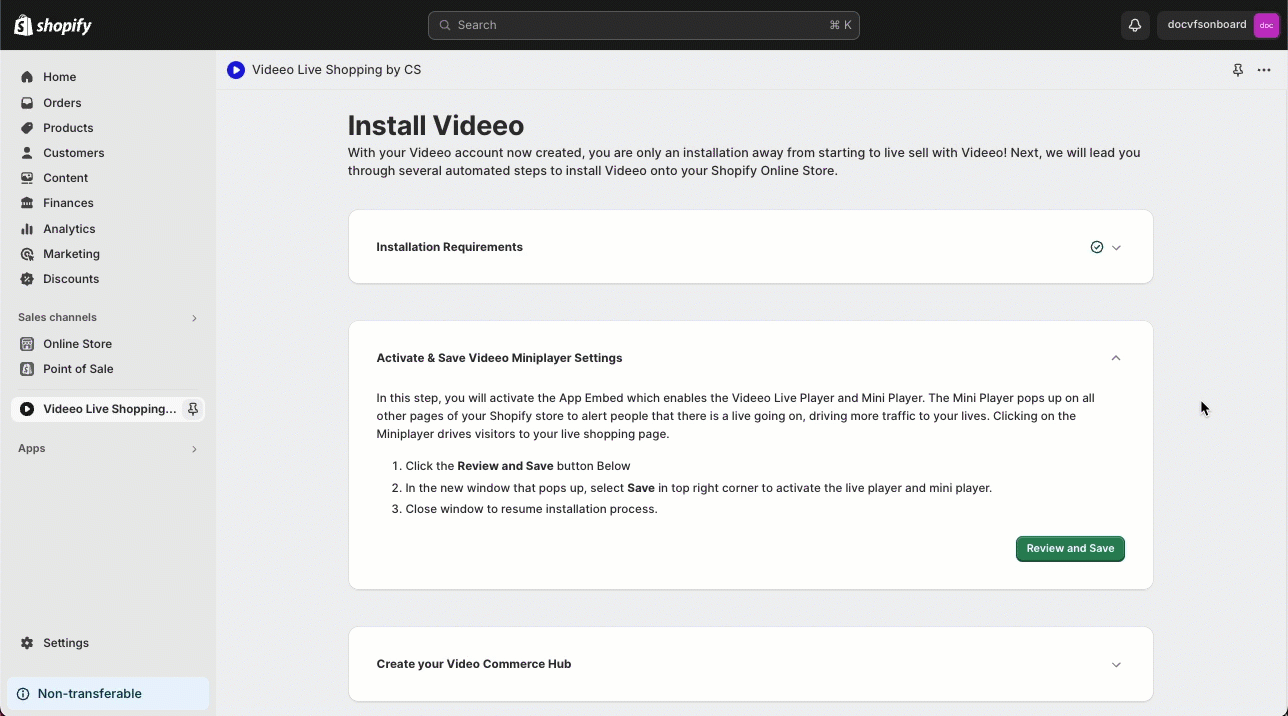
Task: Click the Discounts badge icon
Action: 27,279
